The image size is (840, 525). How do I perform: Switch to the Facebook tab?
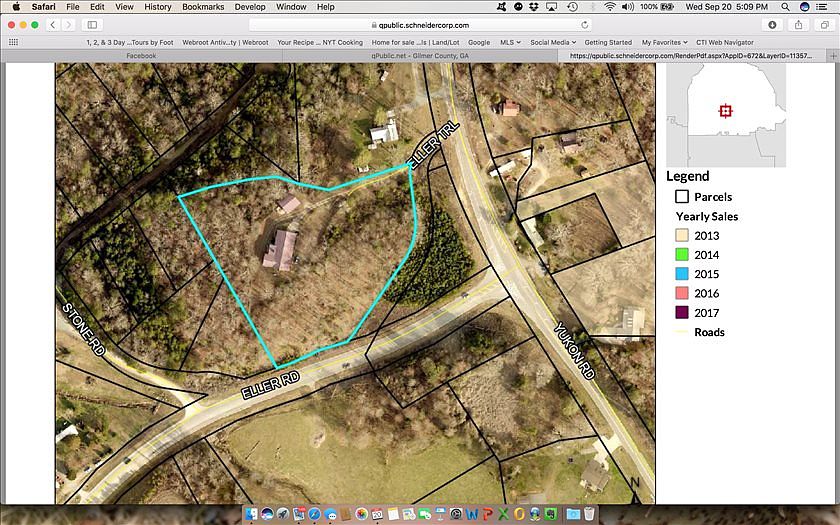point(141,56)
